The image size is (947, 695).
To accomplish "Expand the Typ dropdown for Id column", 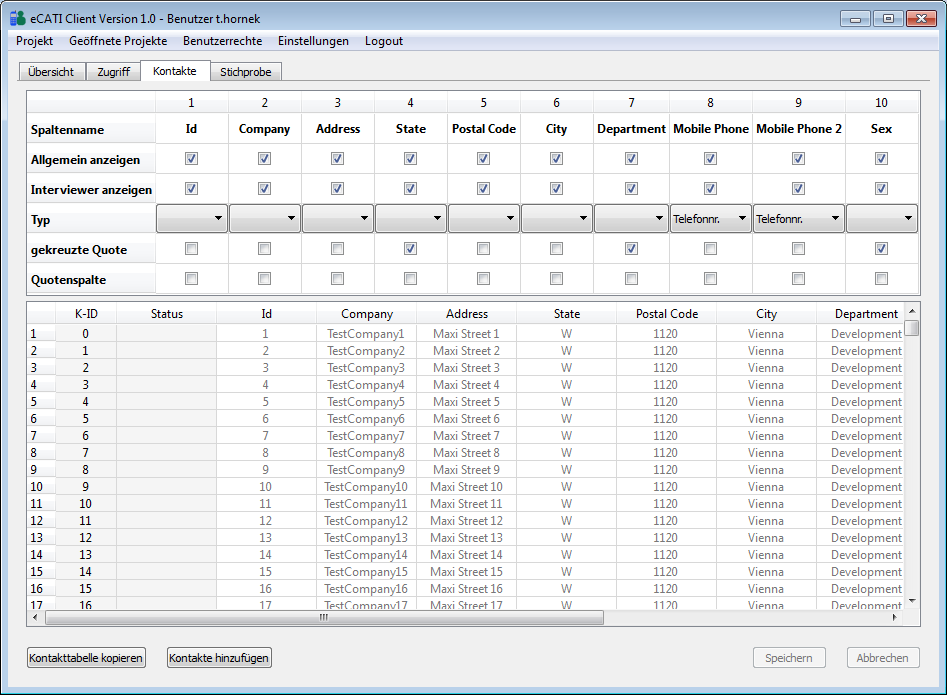I will [x=192, y=218].
